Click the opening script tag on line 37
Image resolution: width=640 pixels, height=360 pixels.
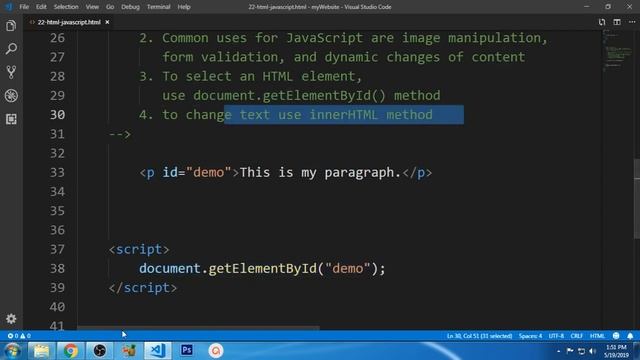[139, 249]
